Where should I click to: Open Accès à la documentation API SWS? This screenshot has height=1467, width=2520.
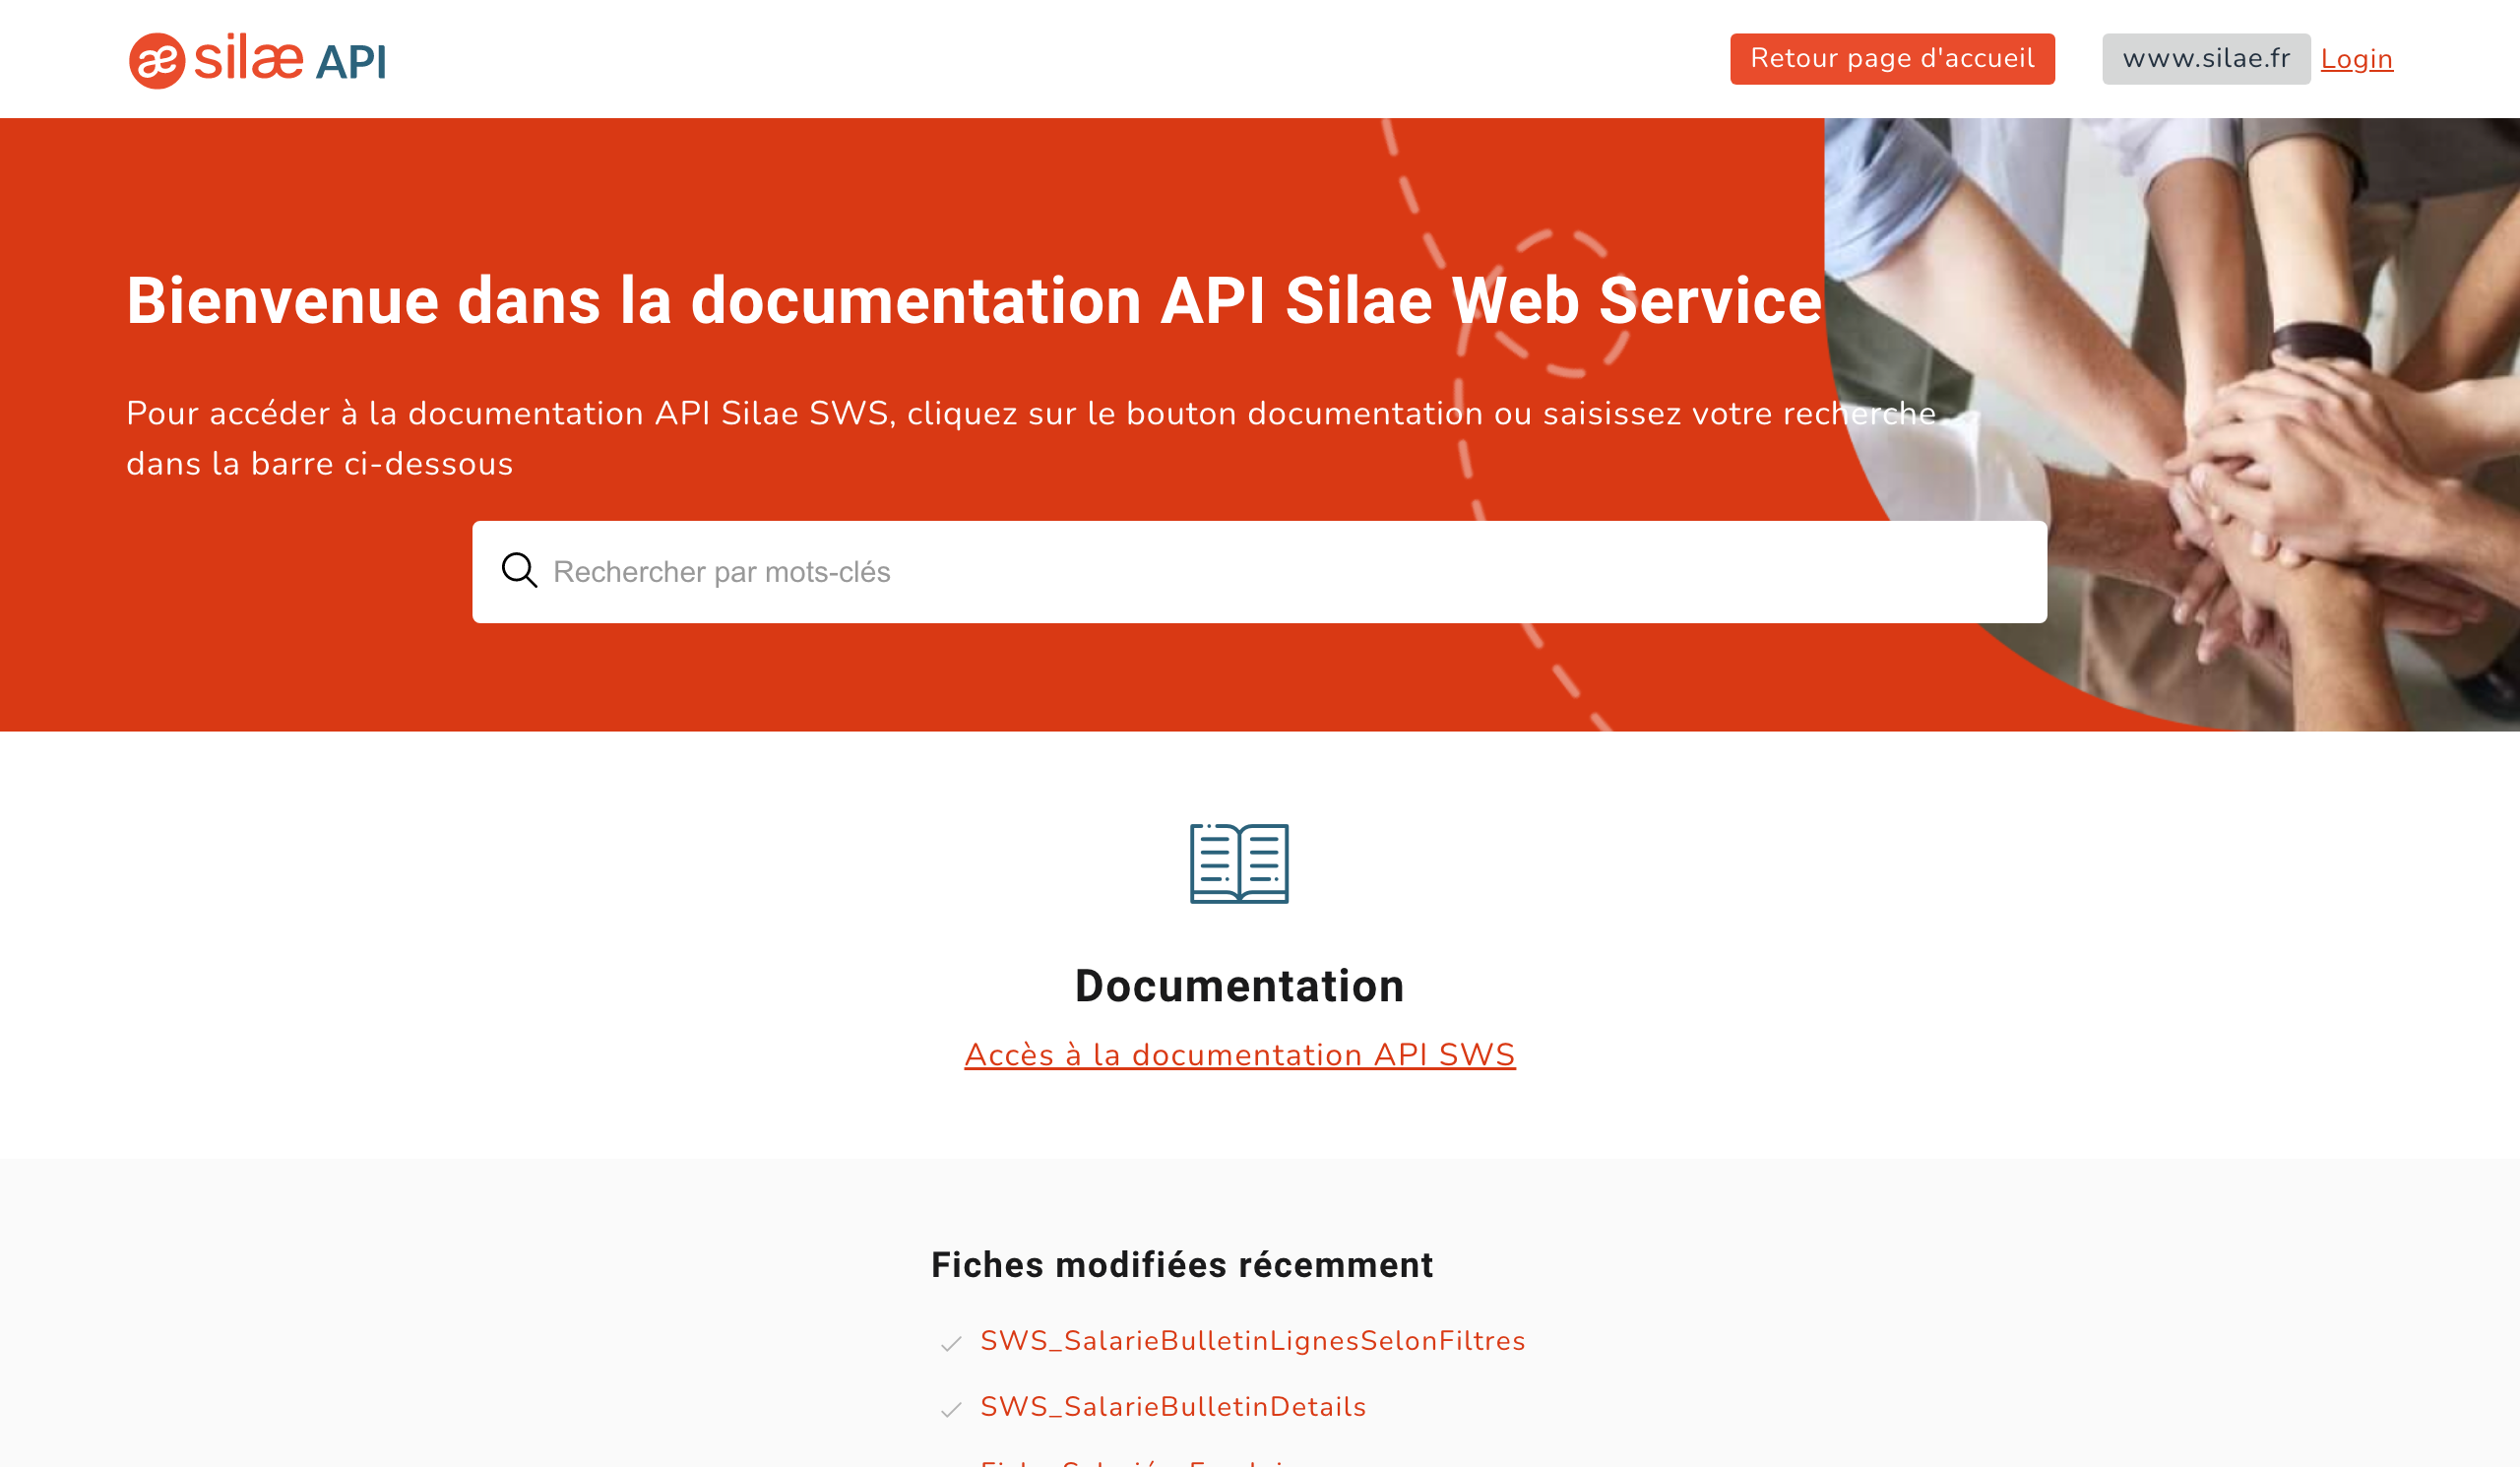point(1239,1055)
